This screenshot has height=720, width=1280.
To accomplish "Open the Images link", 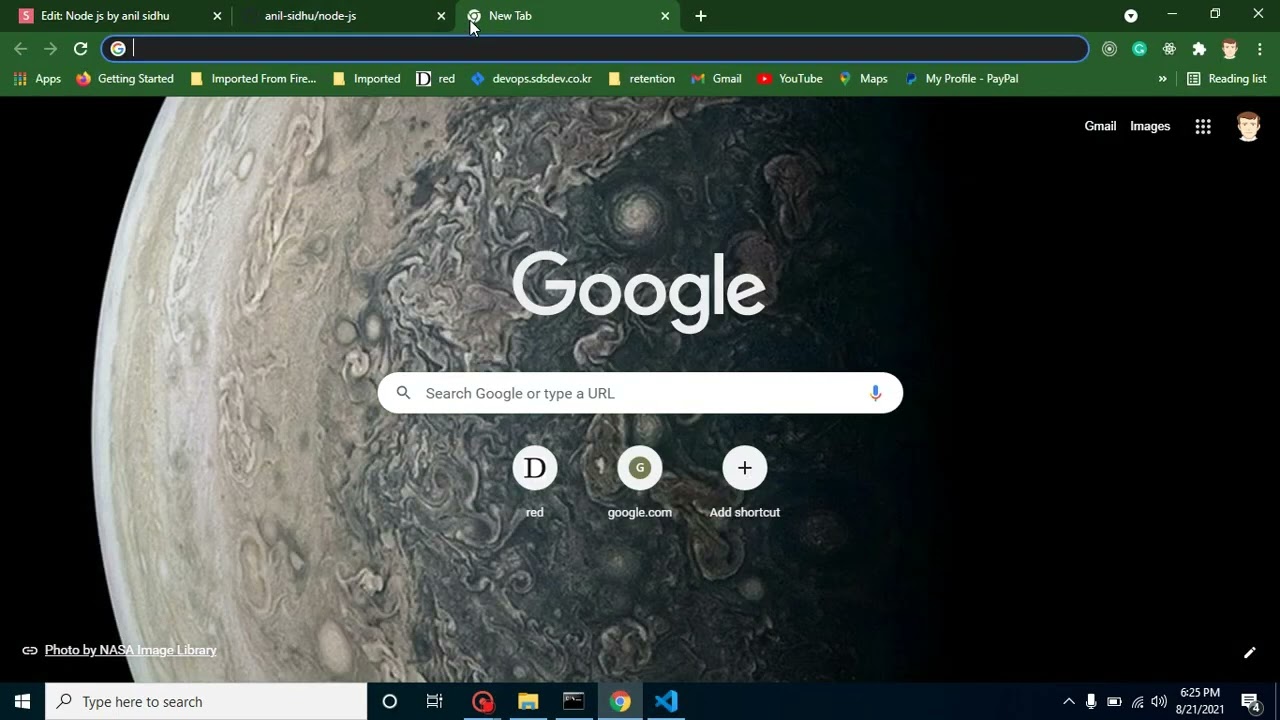I will tap(1150, 126).
